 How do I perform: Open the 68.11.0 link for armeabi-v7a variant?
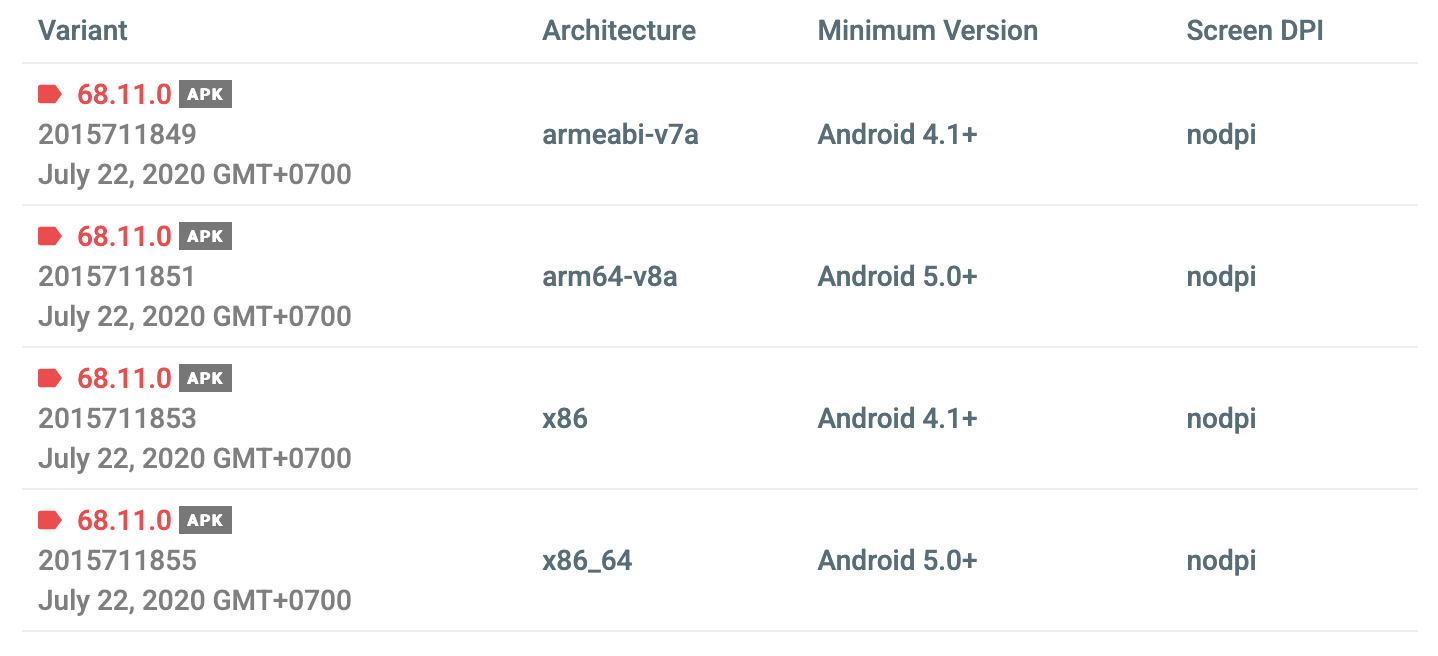(124, 95)
